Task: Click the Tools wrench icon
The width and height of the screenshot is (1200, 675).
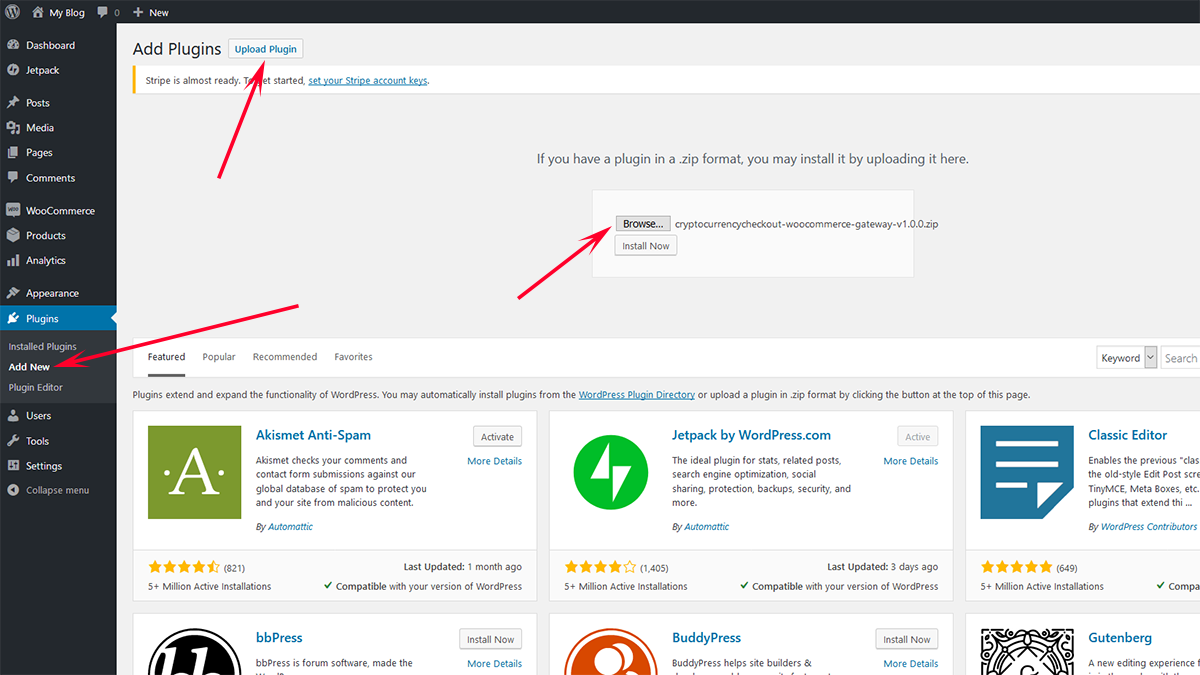Action: click(13, 441)
